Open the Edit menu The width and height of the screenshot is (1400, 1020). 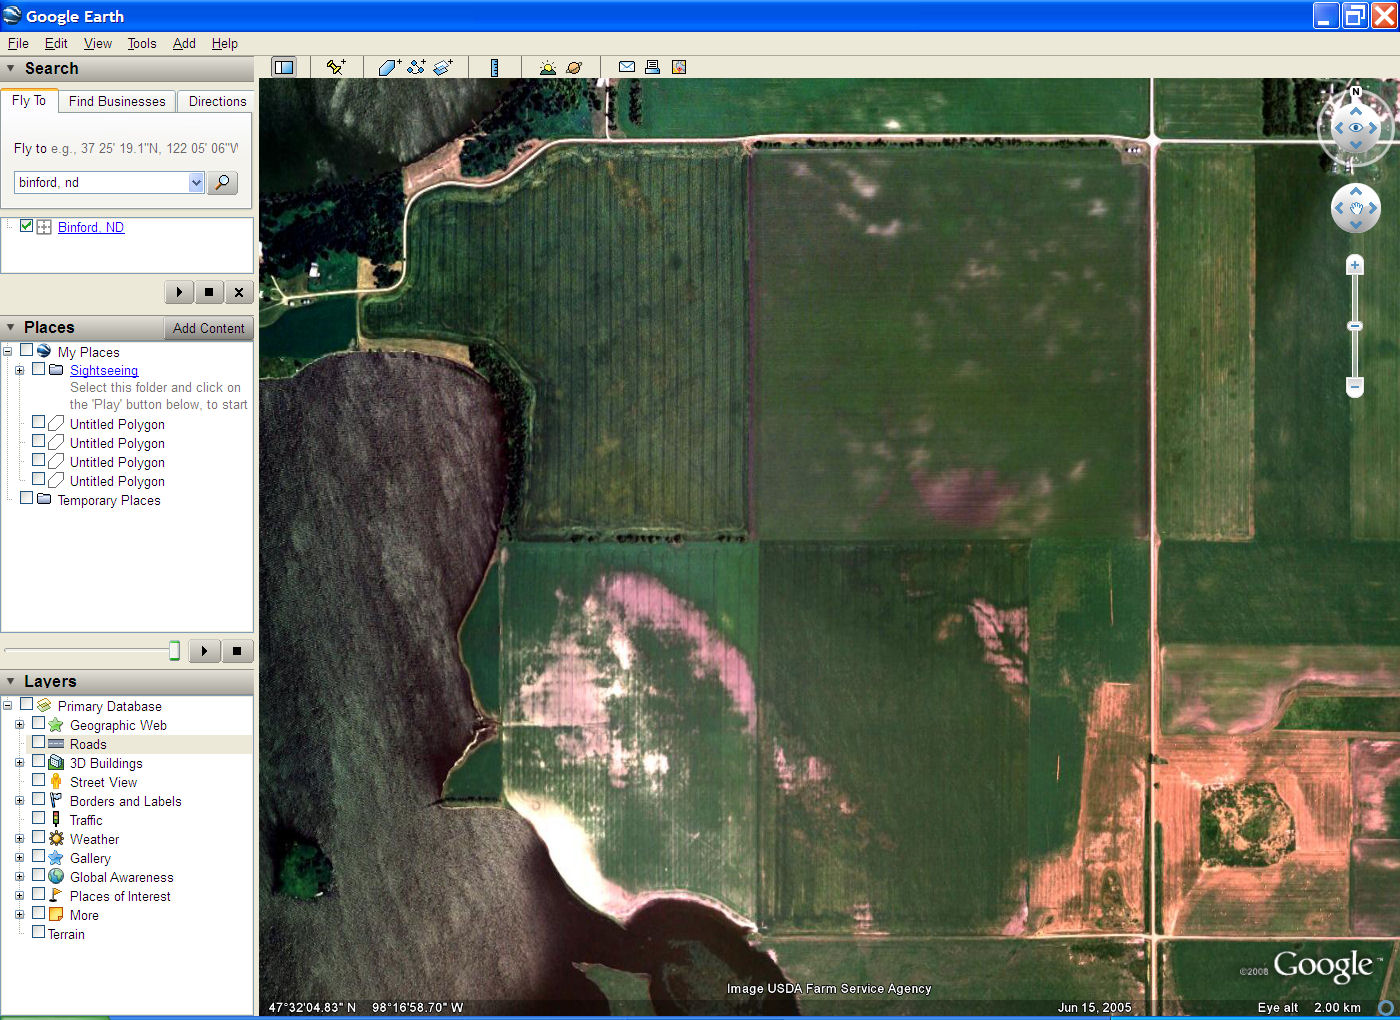click(x=56, y=43)
